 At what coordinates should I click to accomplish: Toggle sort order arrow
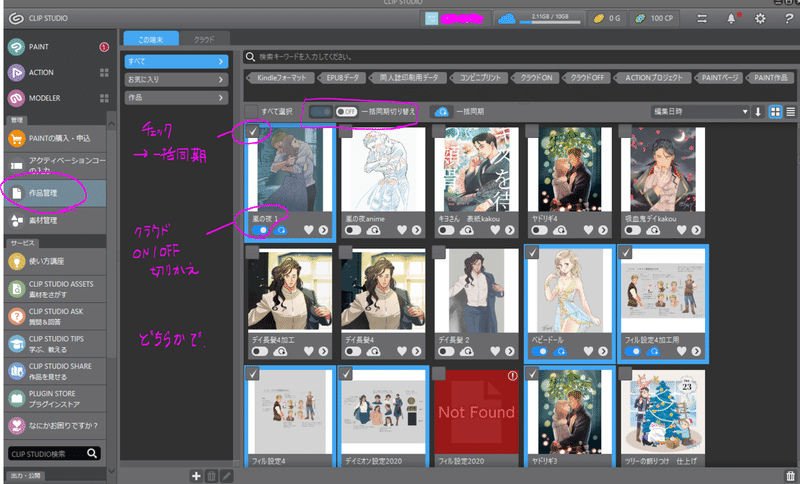click(758, 112)
